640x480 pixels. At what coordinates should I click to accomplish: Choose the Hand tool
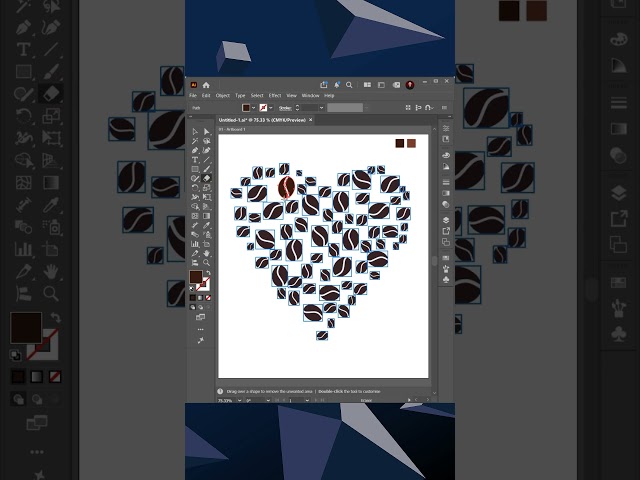pos(207,253)
